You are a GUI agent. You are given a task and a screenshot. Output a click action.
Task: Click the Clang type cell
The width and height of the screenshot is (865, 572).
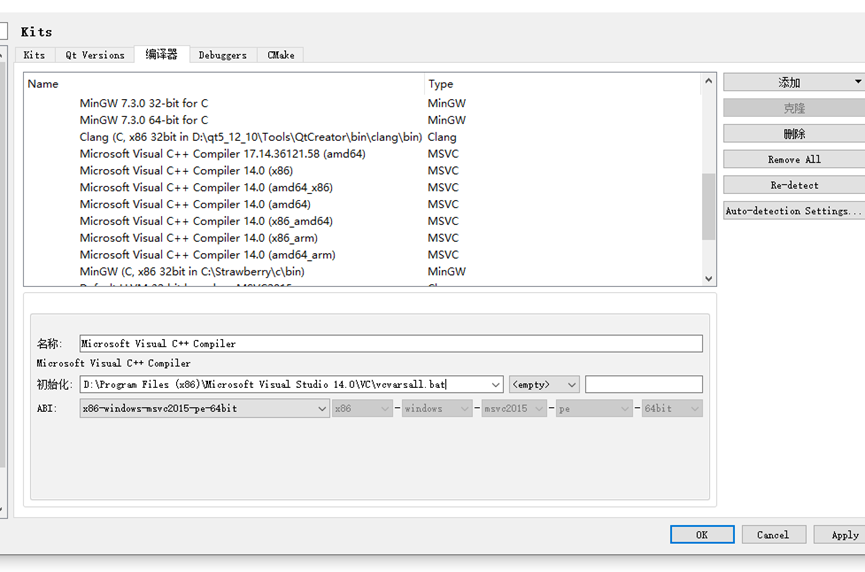(442, 137)
